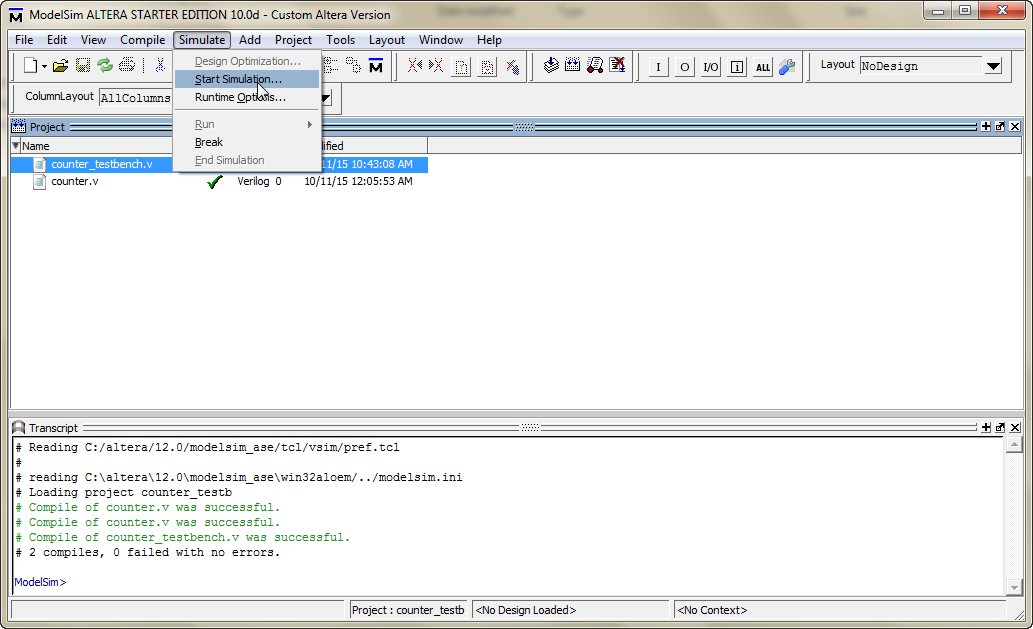The image size is (1033, 629).
Task: Click the Save disk toolbar icon
Action: coord(83,65)
